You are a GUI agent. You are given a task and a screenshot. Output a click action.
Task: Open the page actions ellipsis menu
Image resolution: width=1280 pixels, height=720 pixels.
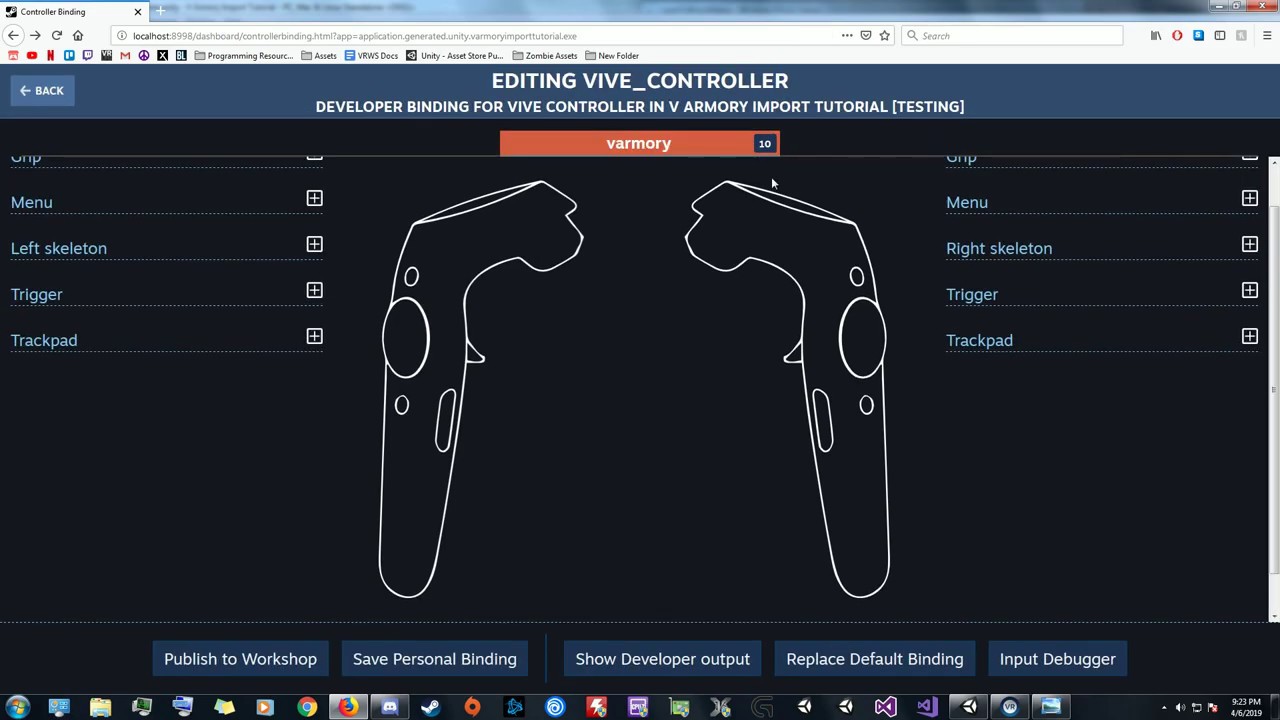847,36
